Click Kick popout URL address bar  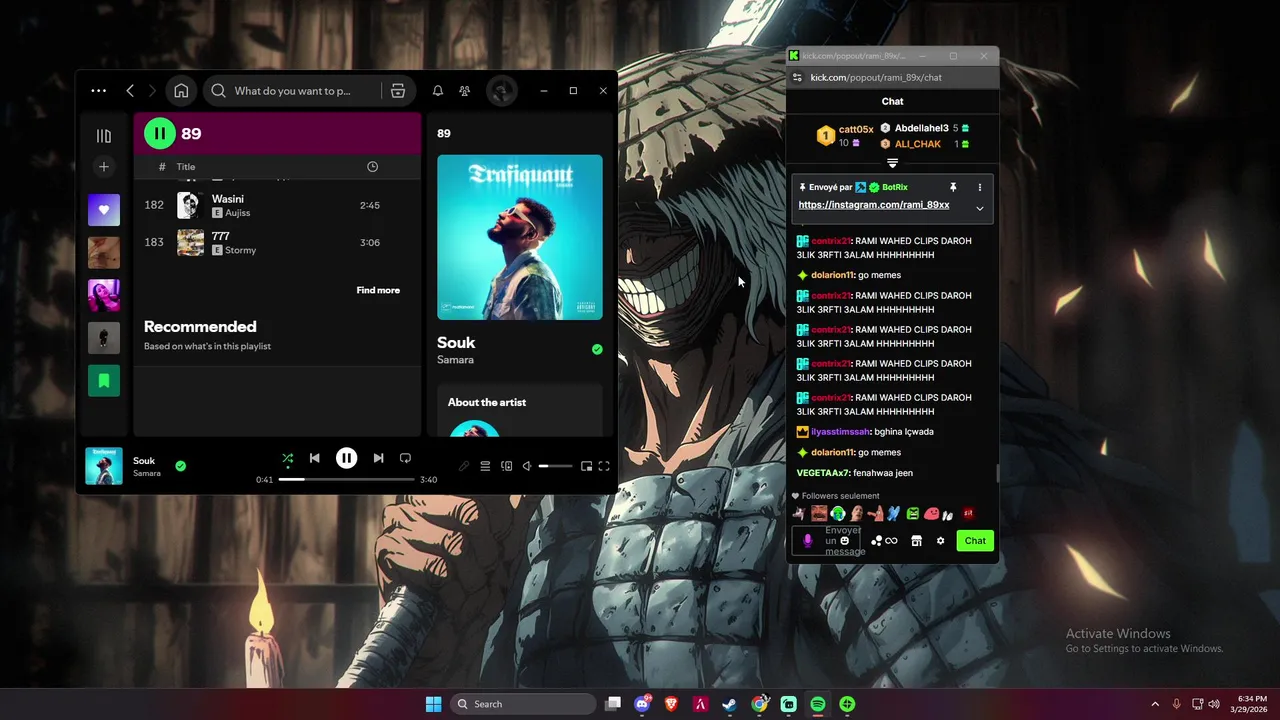[876, 78]
